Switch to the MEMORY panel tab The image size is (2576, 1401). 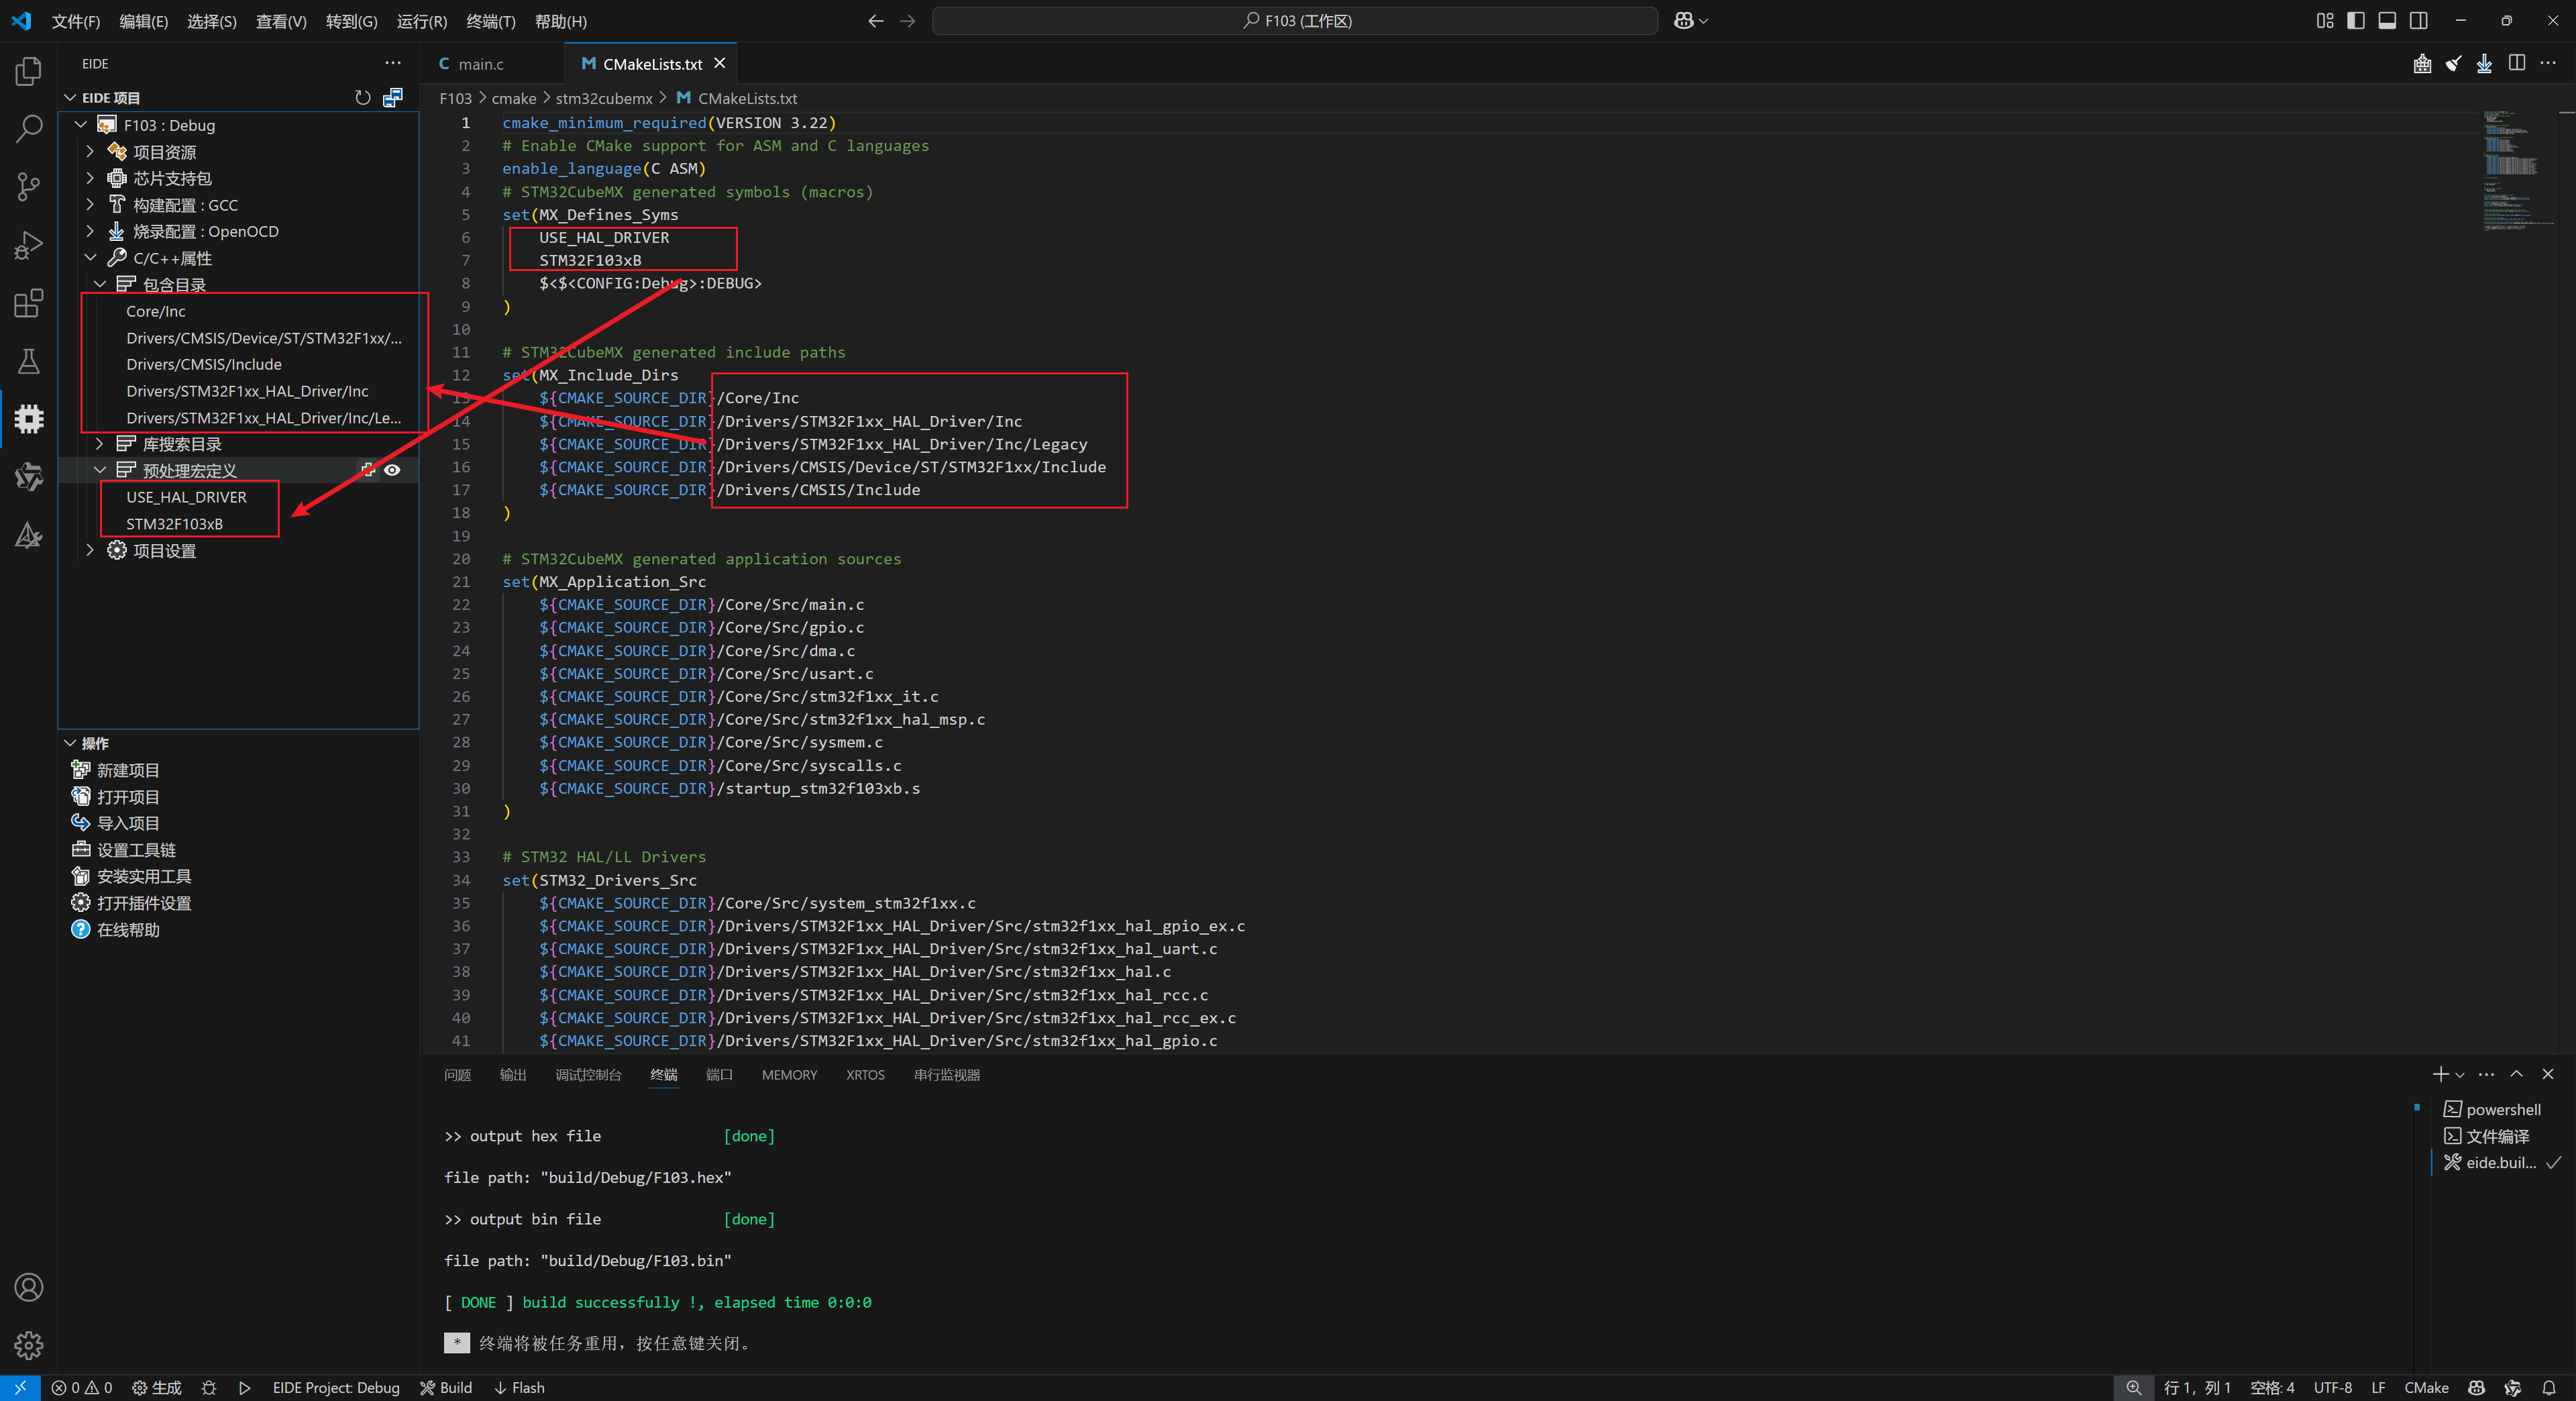pos(789,1075)
